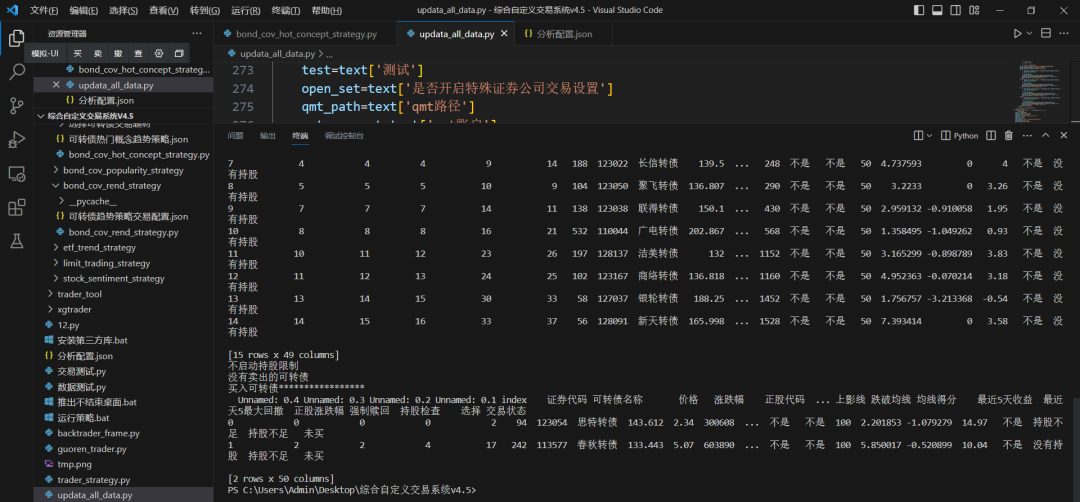Image resolution: width=1080 pixels, height=502 pixels.
Task: Close the updata_all_data.py editor tab
Action: click(x=505, y=34)
